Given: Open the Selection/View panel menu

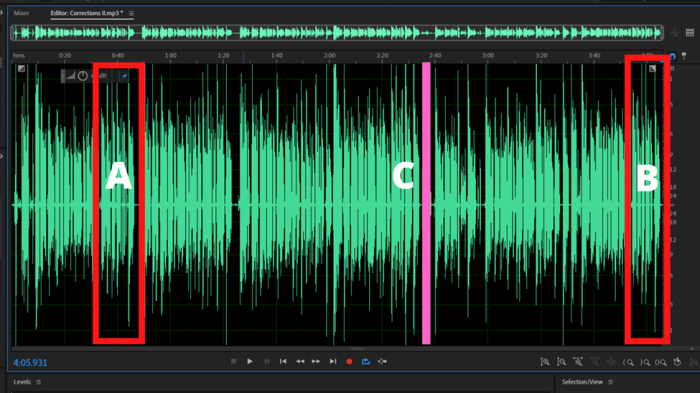Looking at the screenshot, I should point(611,382).
